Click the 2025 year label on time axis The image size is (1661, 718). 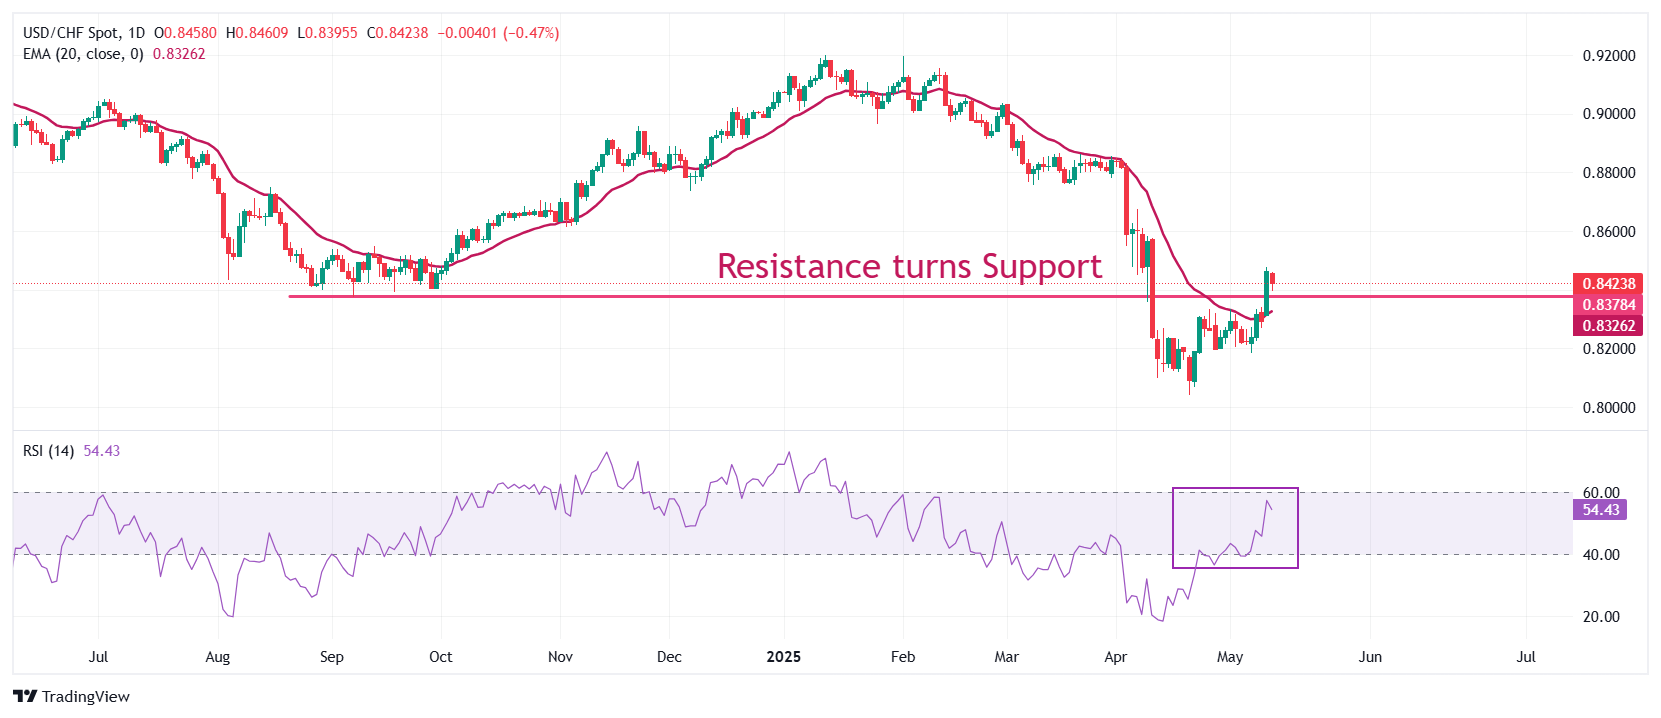783,657
